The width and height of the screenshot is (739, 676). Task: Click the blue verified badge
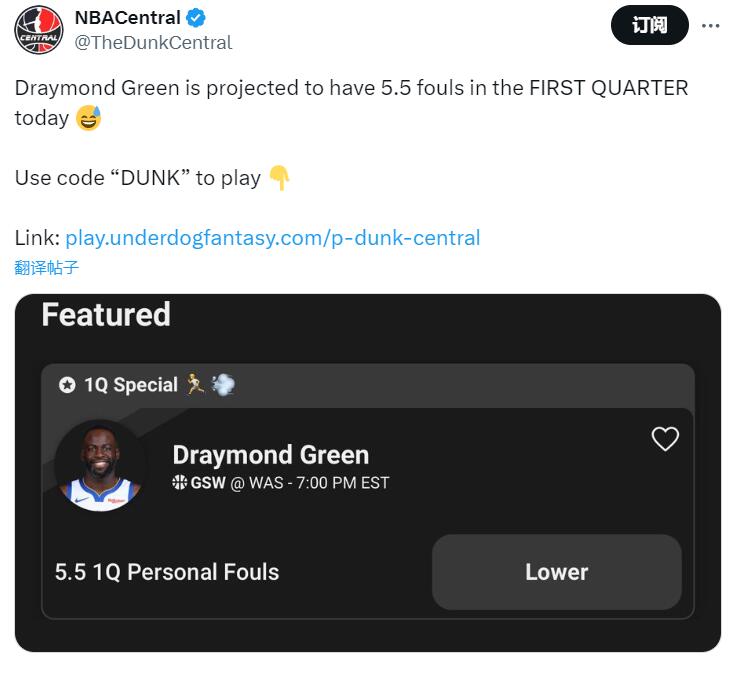199,18
